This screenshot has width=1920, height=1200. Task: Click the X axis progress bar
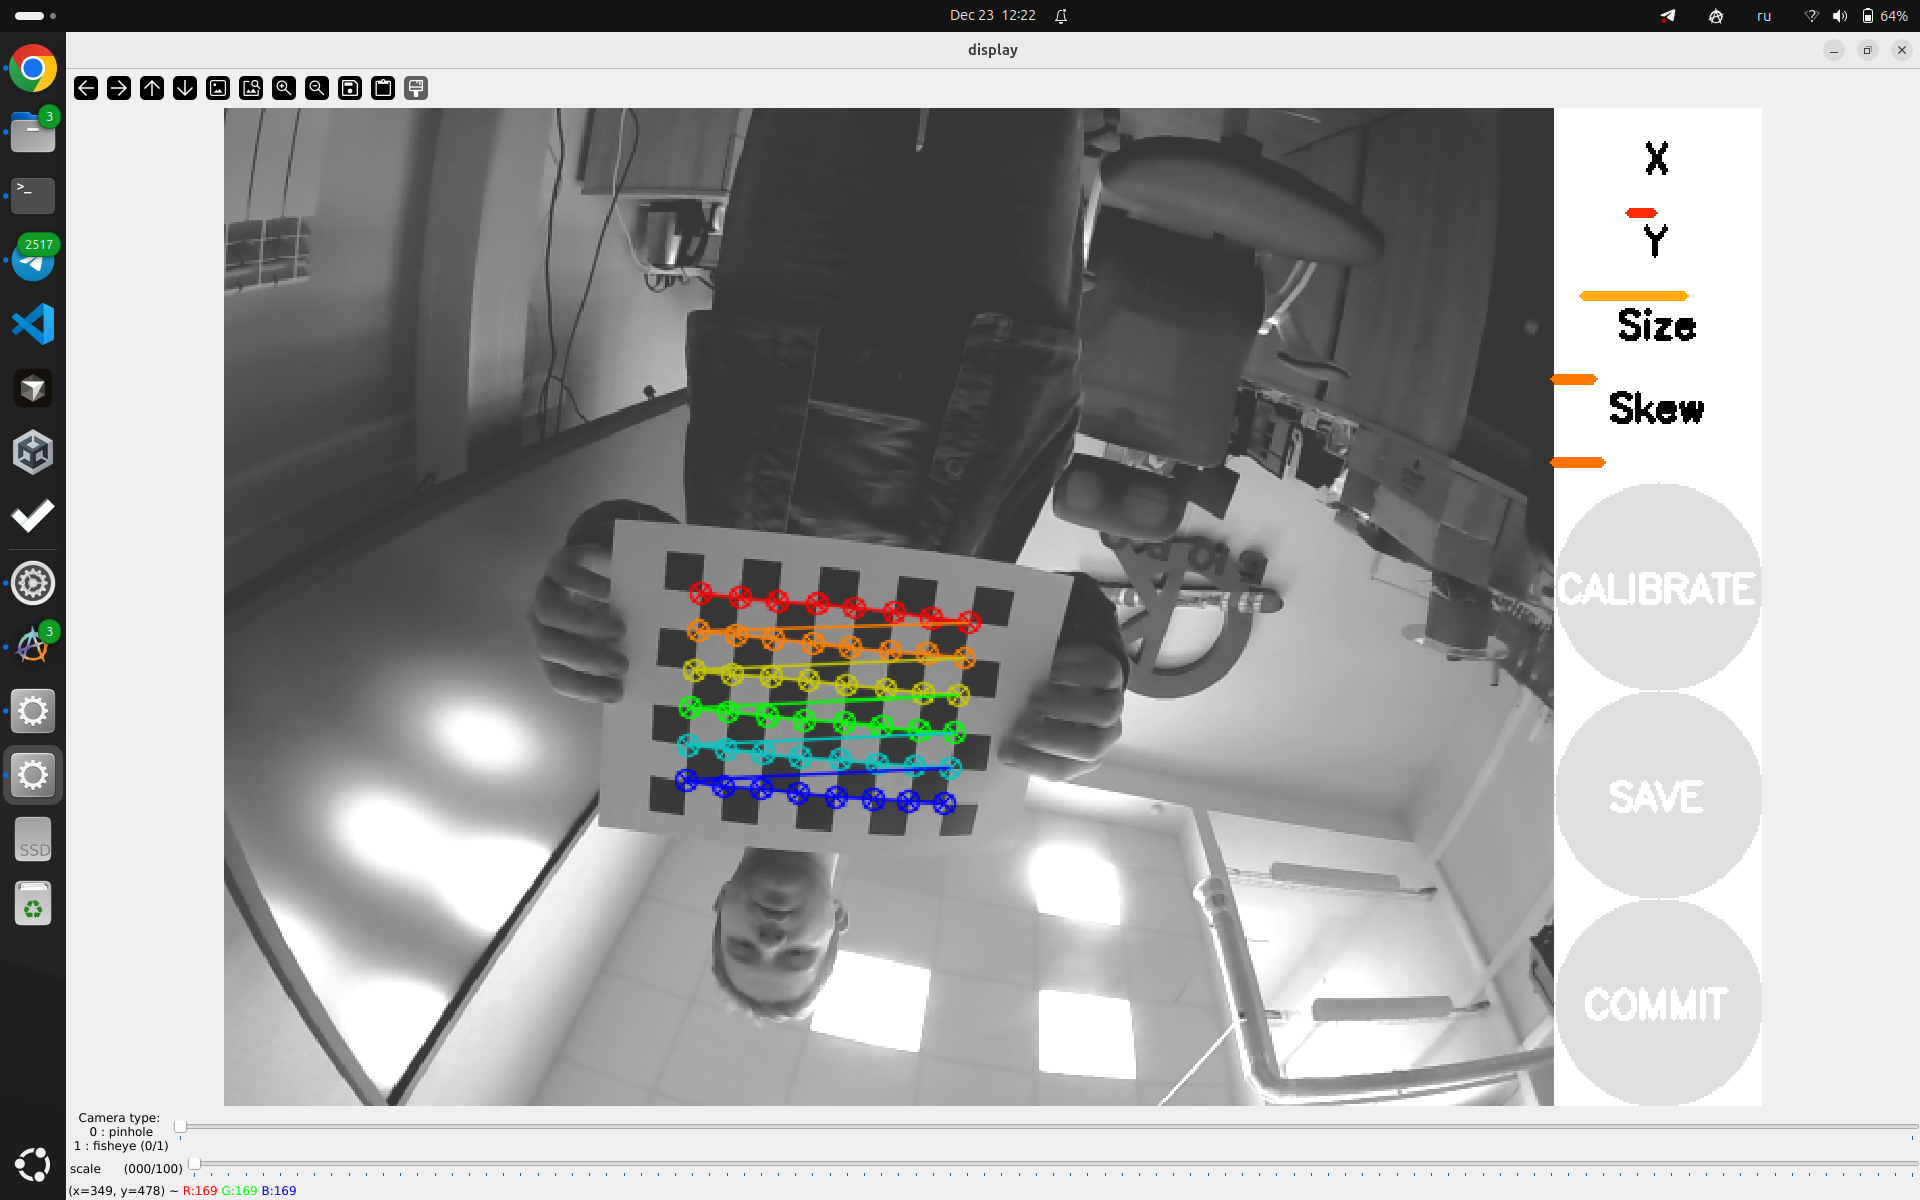1640,210
